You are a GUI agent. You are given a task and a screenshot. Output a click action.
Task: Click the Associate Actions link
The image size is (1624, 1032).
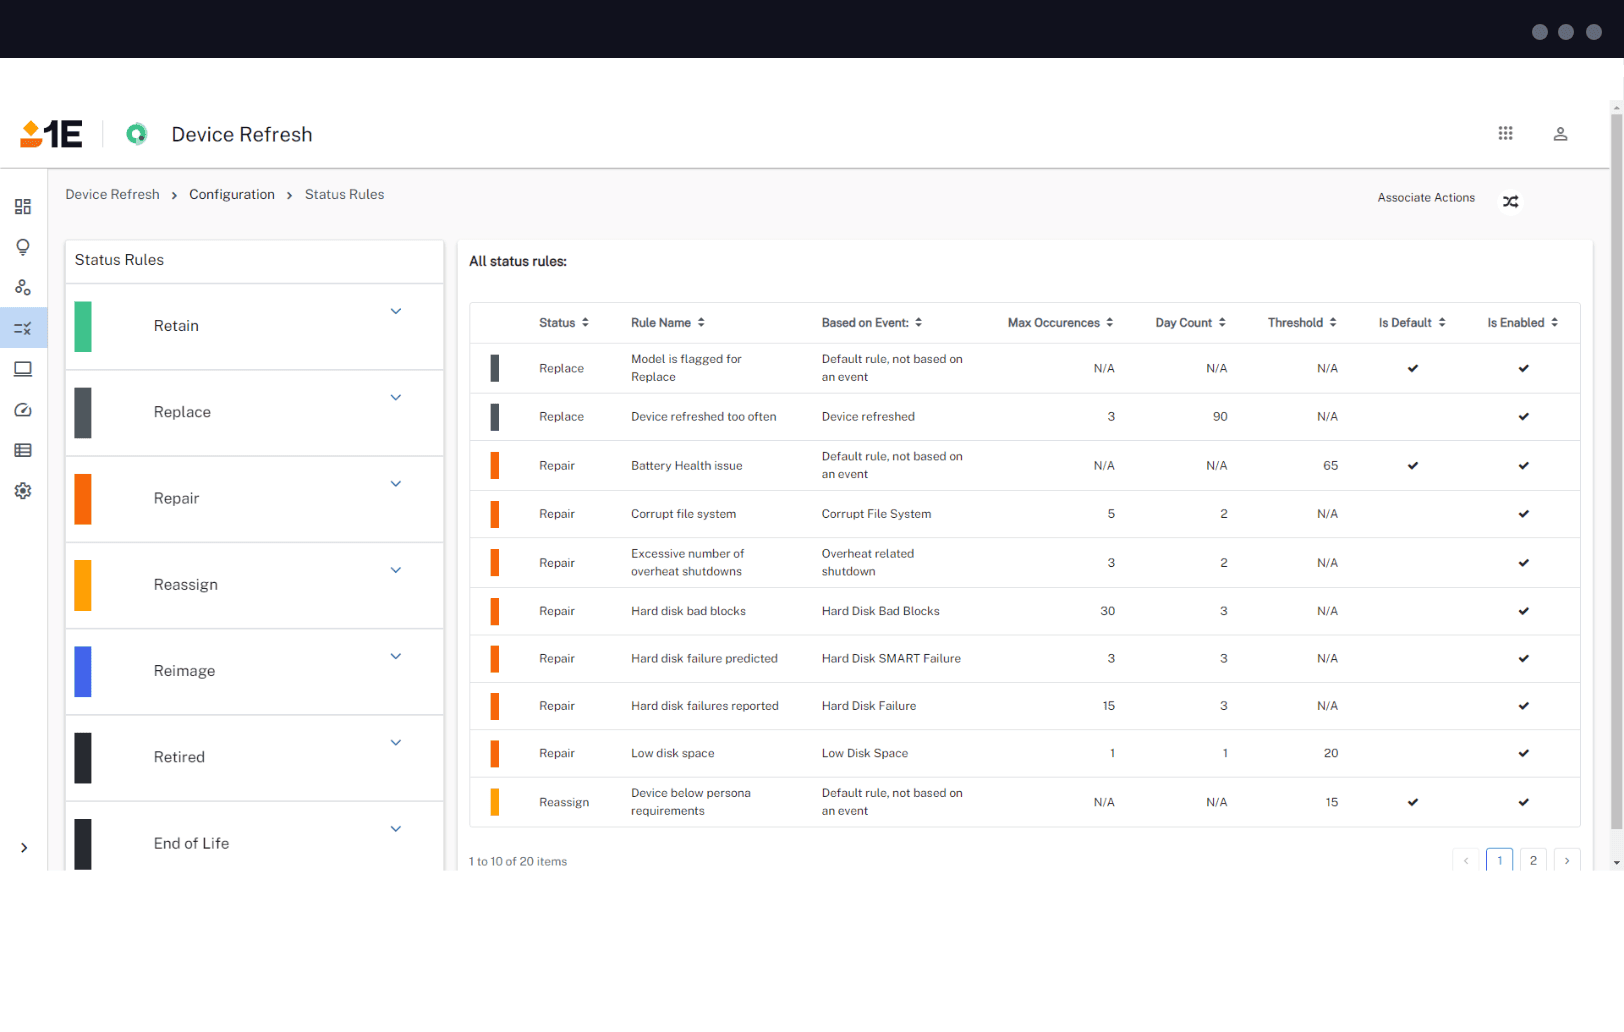coord(1426,197)
